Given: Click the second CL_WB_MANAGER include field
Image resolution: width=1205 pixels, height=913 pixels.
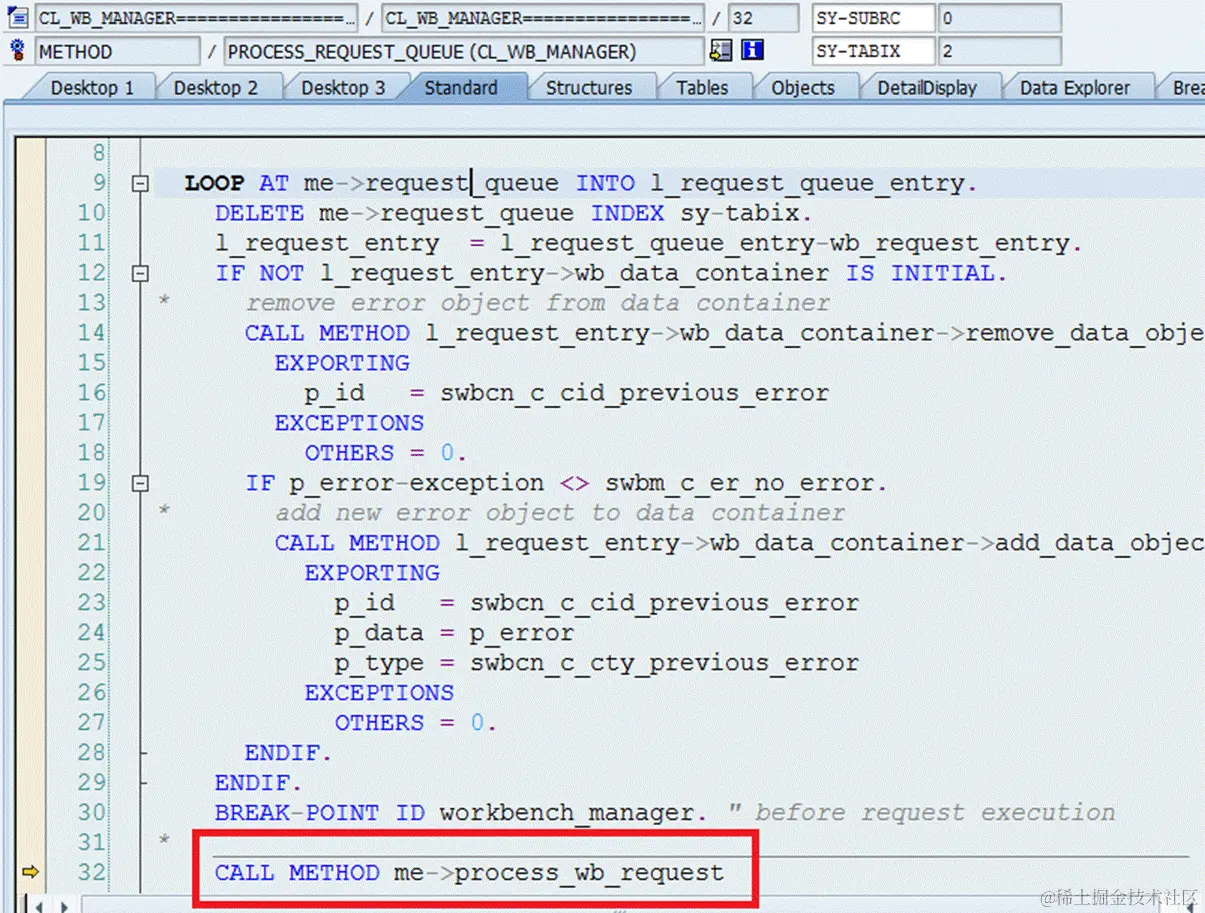Looking at the screenshot, I should click(x=543, y=18).
